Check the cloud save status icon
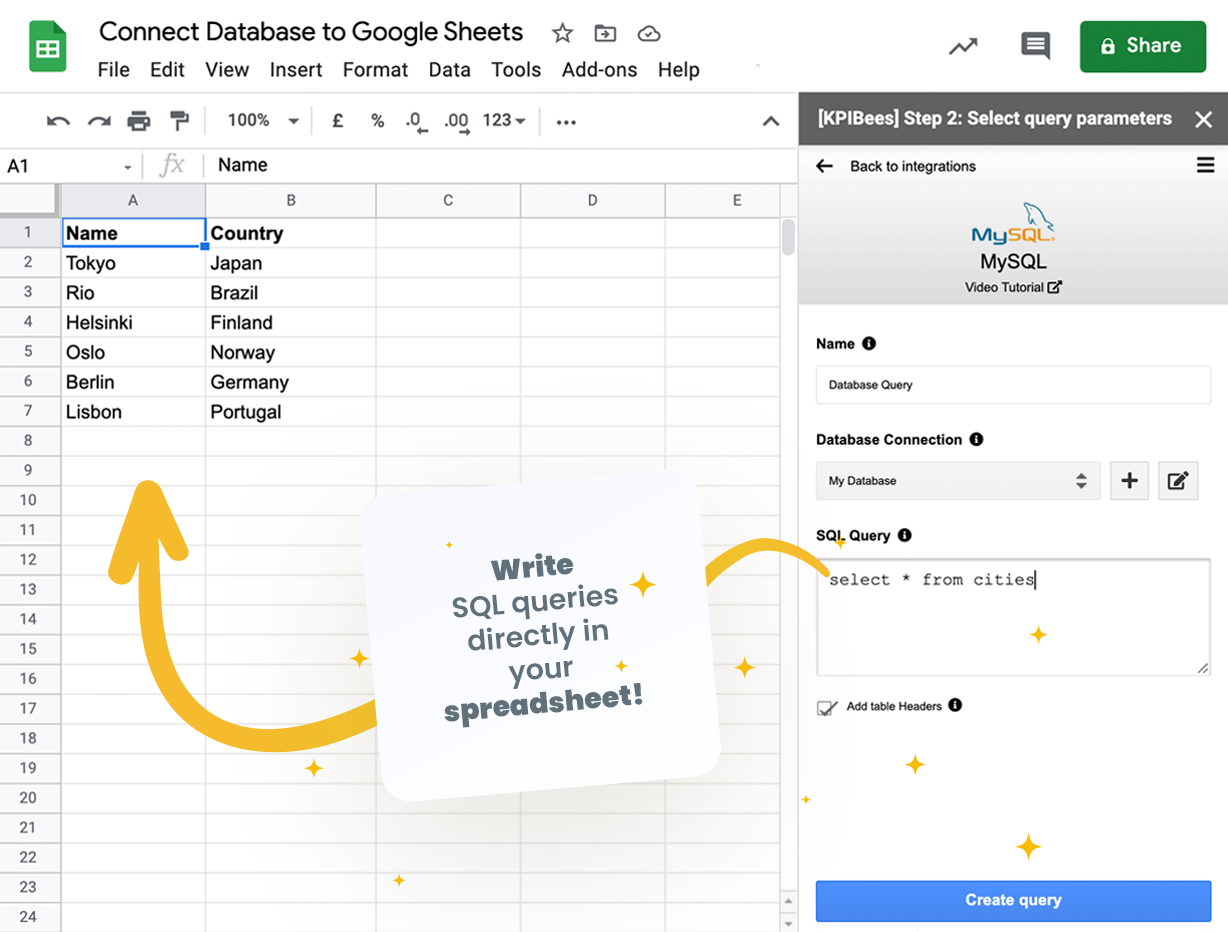Screen dimensions: 1228x932 pyautogui.click(x=649, y=34)
